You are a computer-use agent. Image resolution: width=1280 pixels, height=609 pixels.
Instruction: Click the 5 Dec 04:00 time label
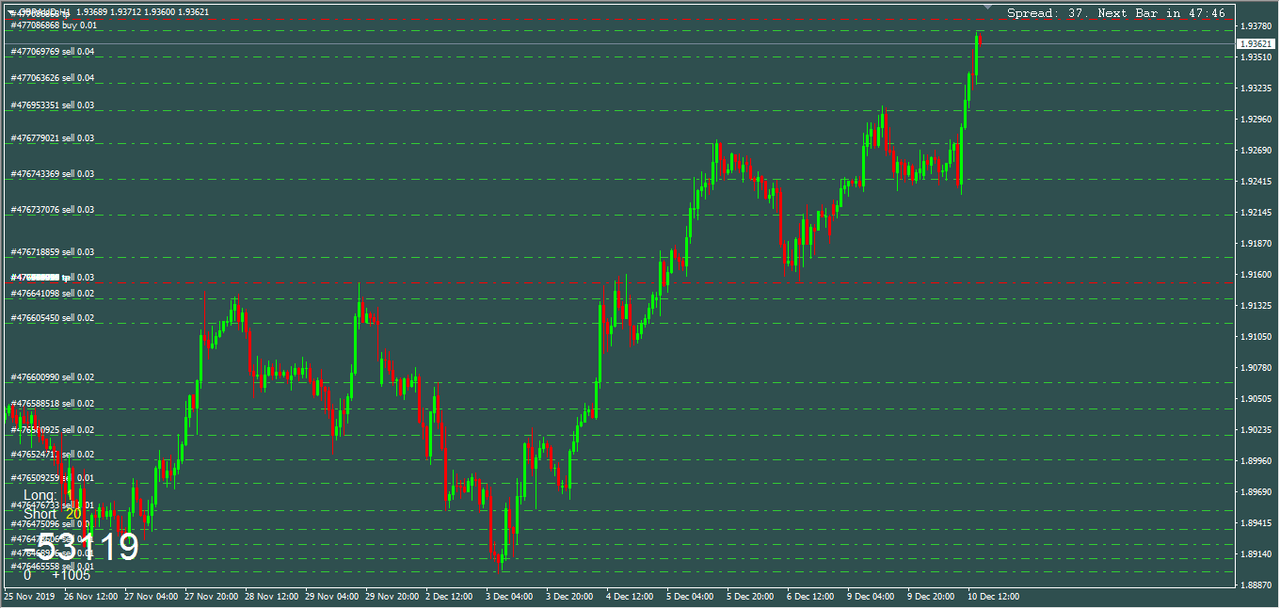[690, 596]
